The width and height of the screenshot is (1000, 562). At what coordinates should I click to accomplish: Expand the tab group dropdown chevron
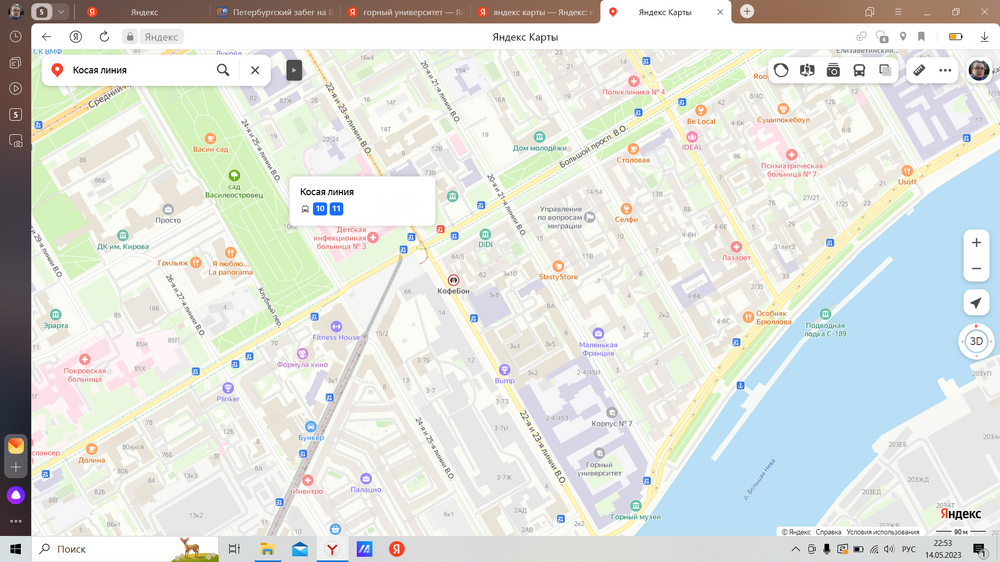tap(61, 11)
